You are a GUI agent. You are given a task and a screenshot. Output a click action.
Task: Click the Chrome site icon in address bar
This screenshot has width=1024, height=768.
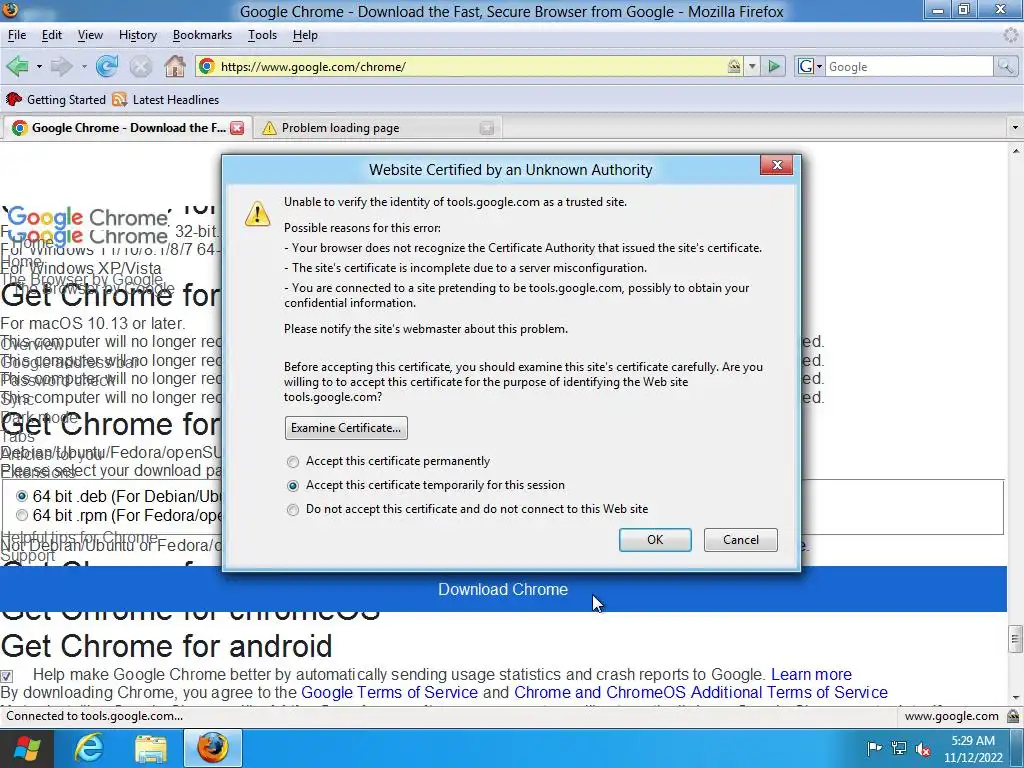point(207,66)
